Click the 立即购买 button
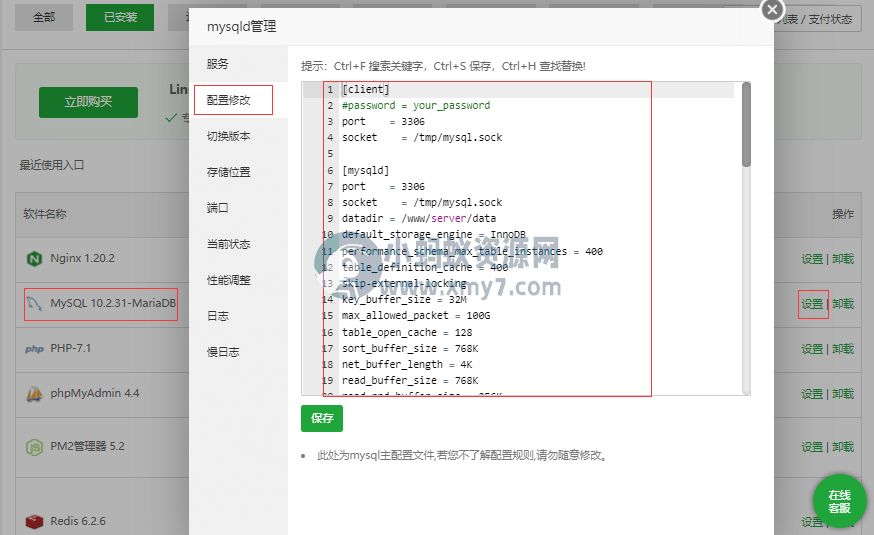 tap(88, 102)
